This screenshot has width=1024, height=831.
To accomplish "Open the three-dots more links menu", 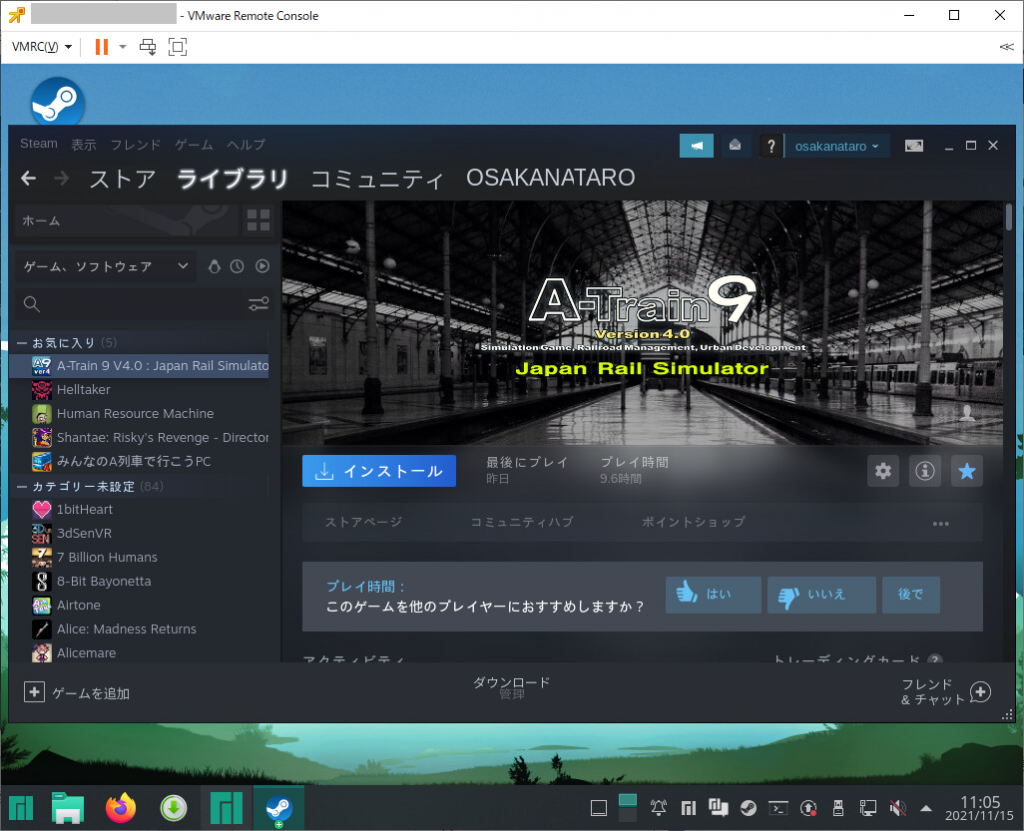I will [x=940, y=523].
